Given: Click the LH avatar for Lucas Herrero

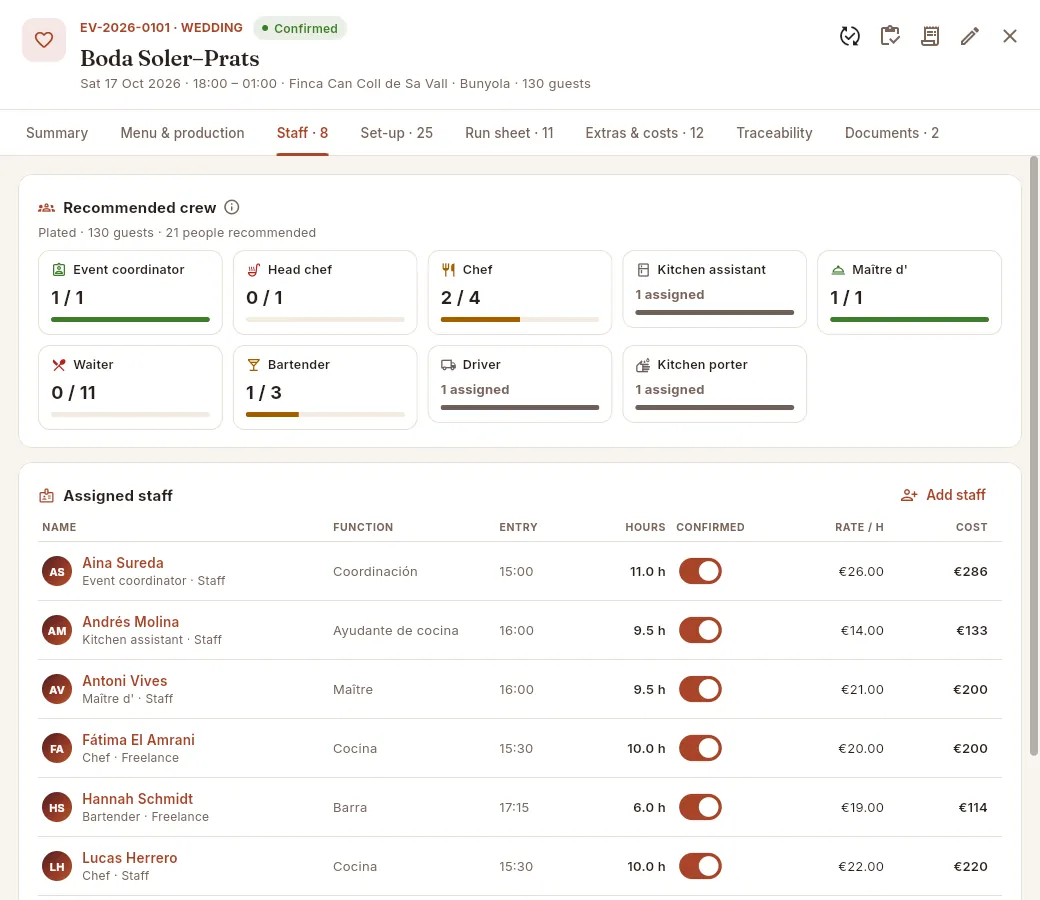Looking at the screenshot, I should (57, 866).
